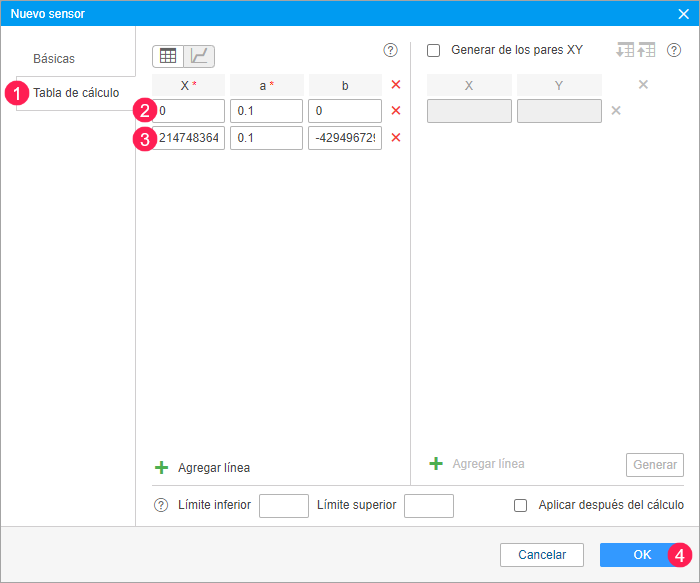700x583 pixels.
Task: Open help icon beside Límite inferior
Action: pos(161,505)
